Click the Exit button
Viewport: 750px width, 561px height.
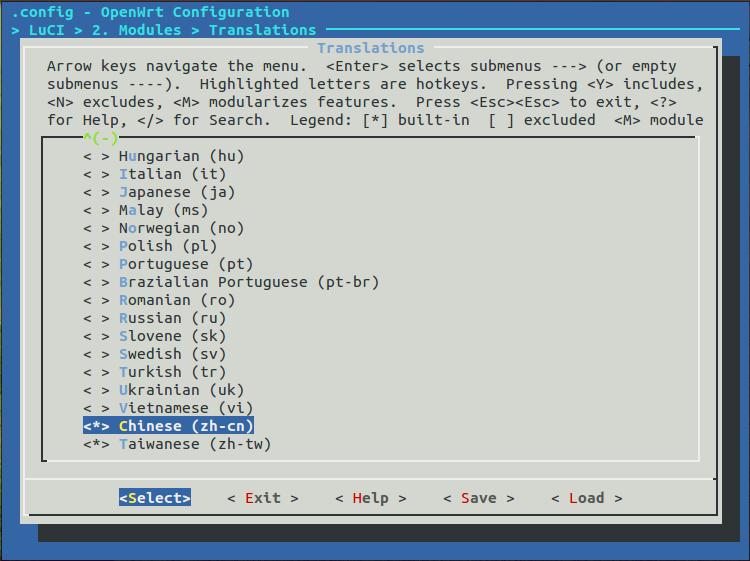263,498
